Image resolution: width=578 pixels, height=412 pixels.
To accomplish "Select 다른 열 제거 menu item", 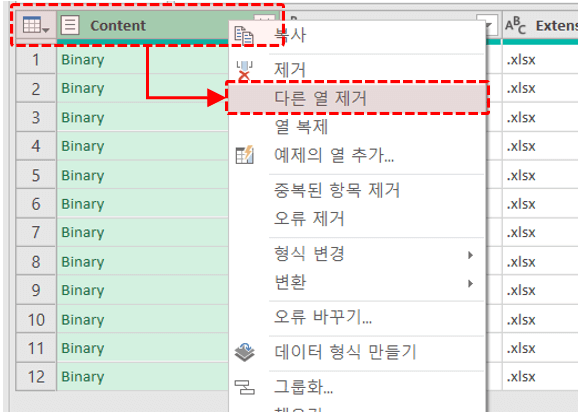I will [357, 98].
